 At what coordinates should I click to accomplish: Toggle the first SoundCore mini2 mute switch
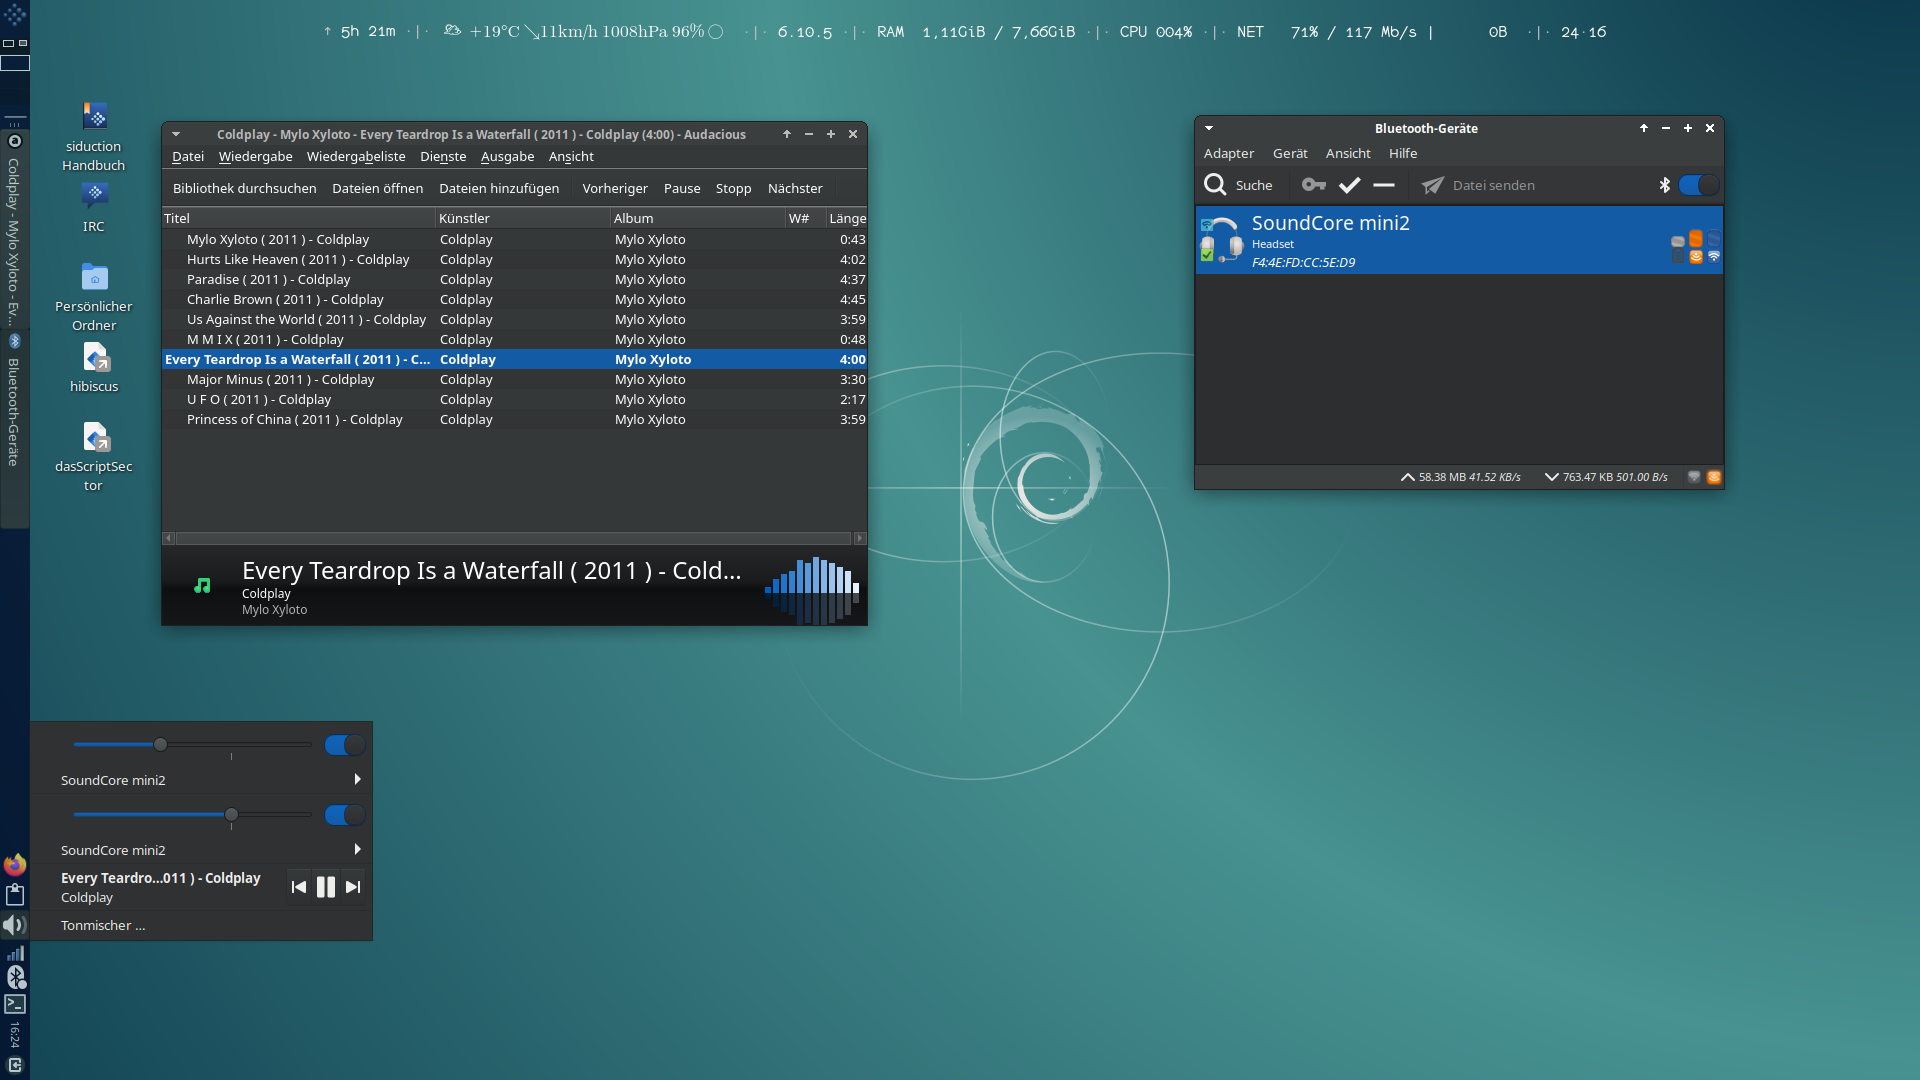tap(344, 745)
